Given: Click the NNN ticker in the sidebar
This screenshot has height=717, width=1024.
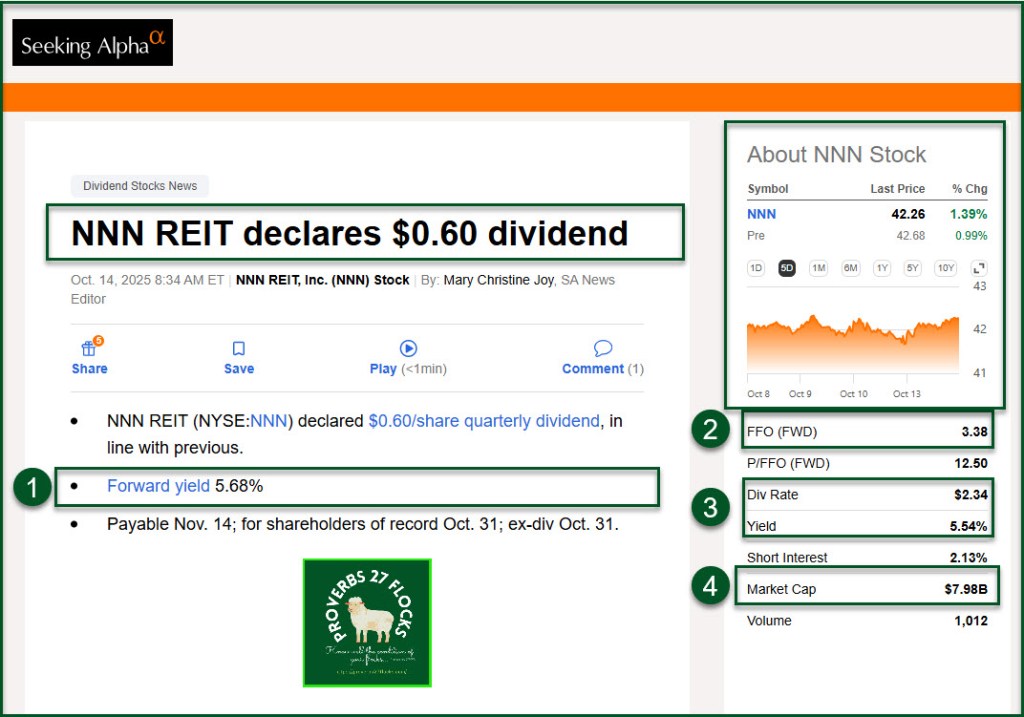Looking at the screenshot, I should click(761, 214).
